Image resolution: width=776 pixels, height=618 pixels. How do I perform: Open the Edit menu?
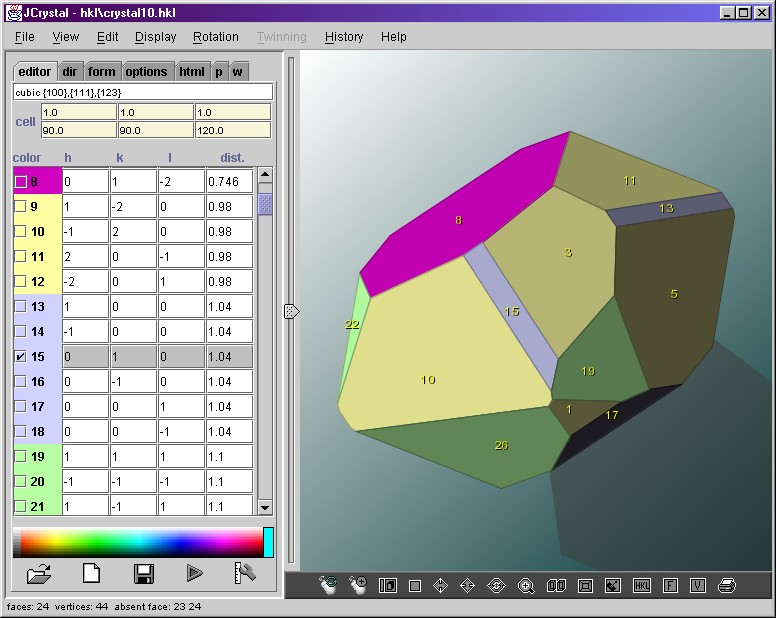coord(107,37)
